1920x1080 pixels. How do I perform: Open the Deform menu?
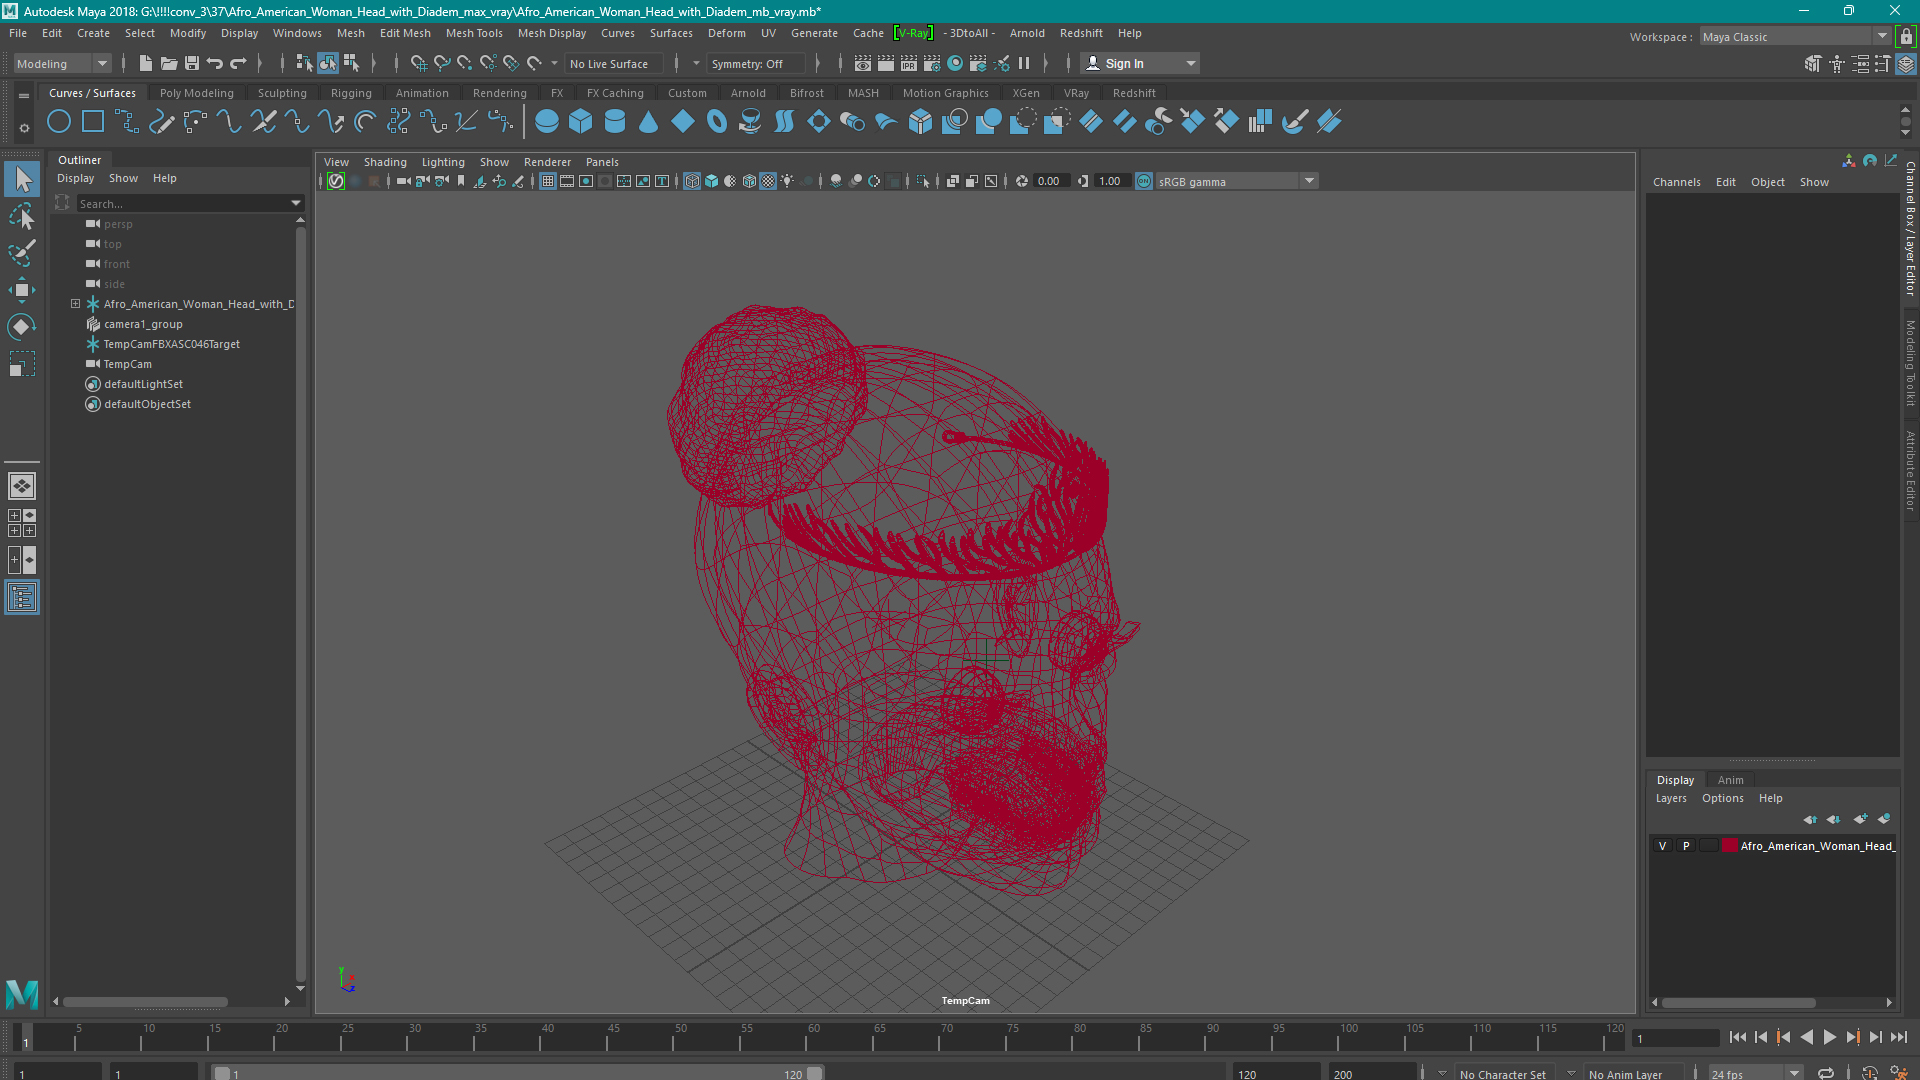coord(726,33)
